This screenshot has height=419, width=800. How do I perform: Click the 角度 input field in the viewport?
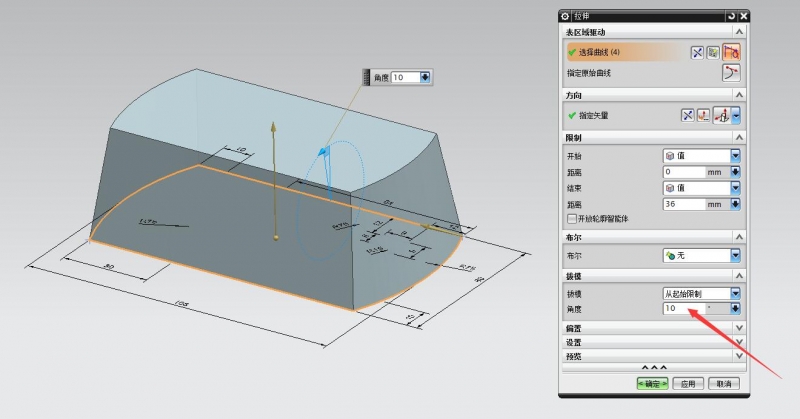coord(405,77)
